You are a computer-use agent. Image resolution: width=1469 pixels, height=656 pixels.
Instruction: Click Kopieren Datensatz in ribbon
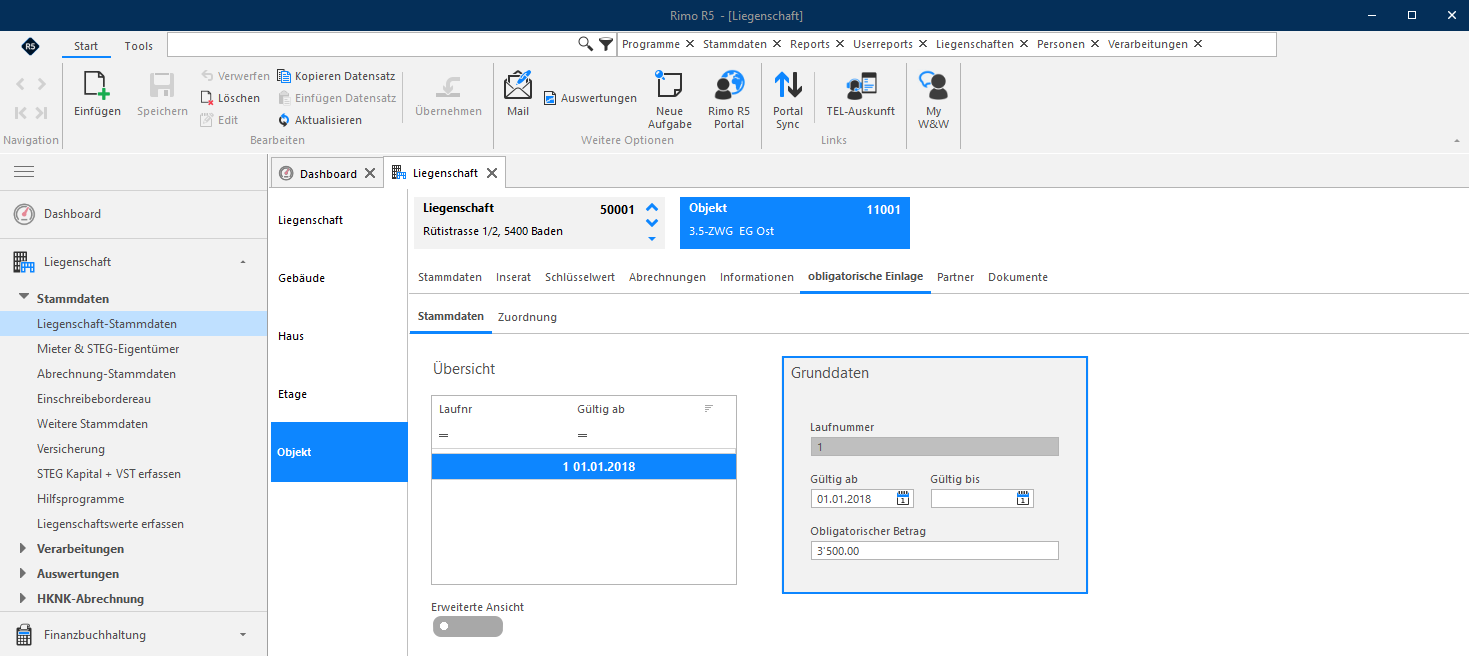click(x=337, y=76)
